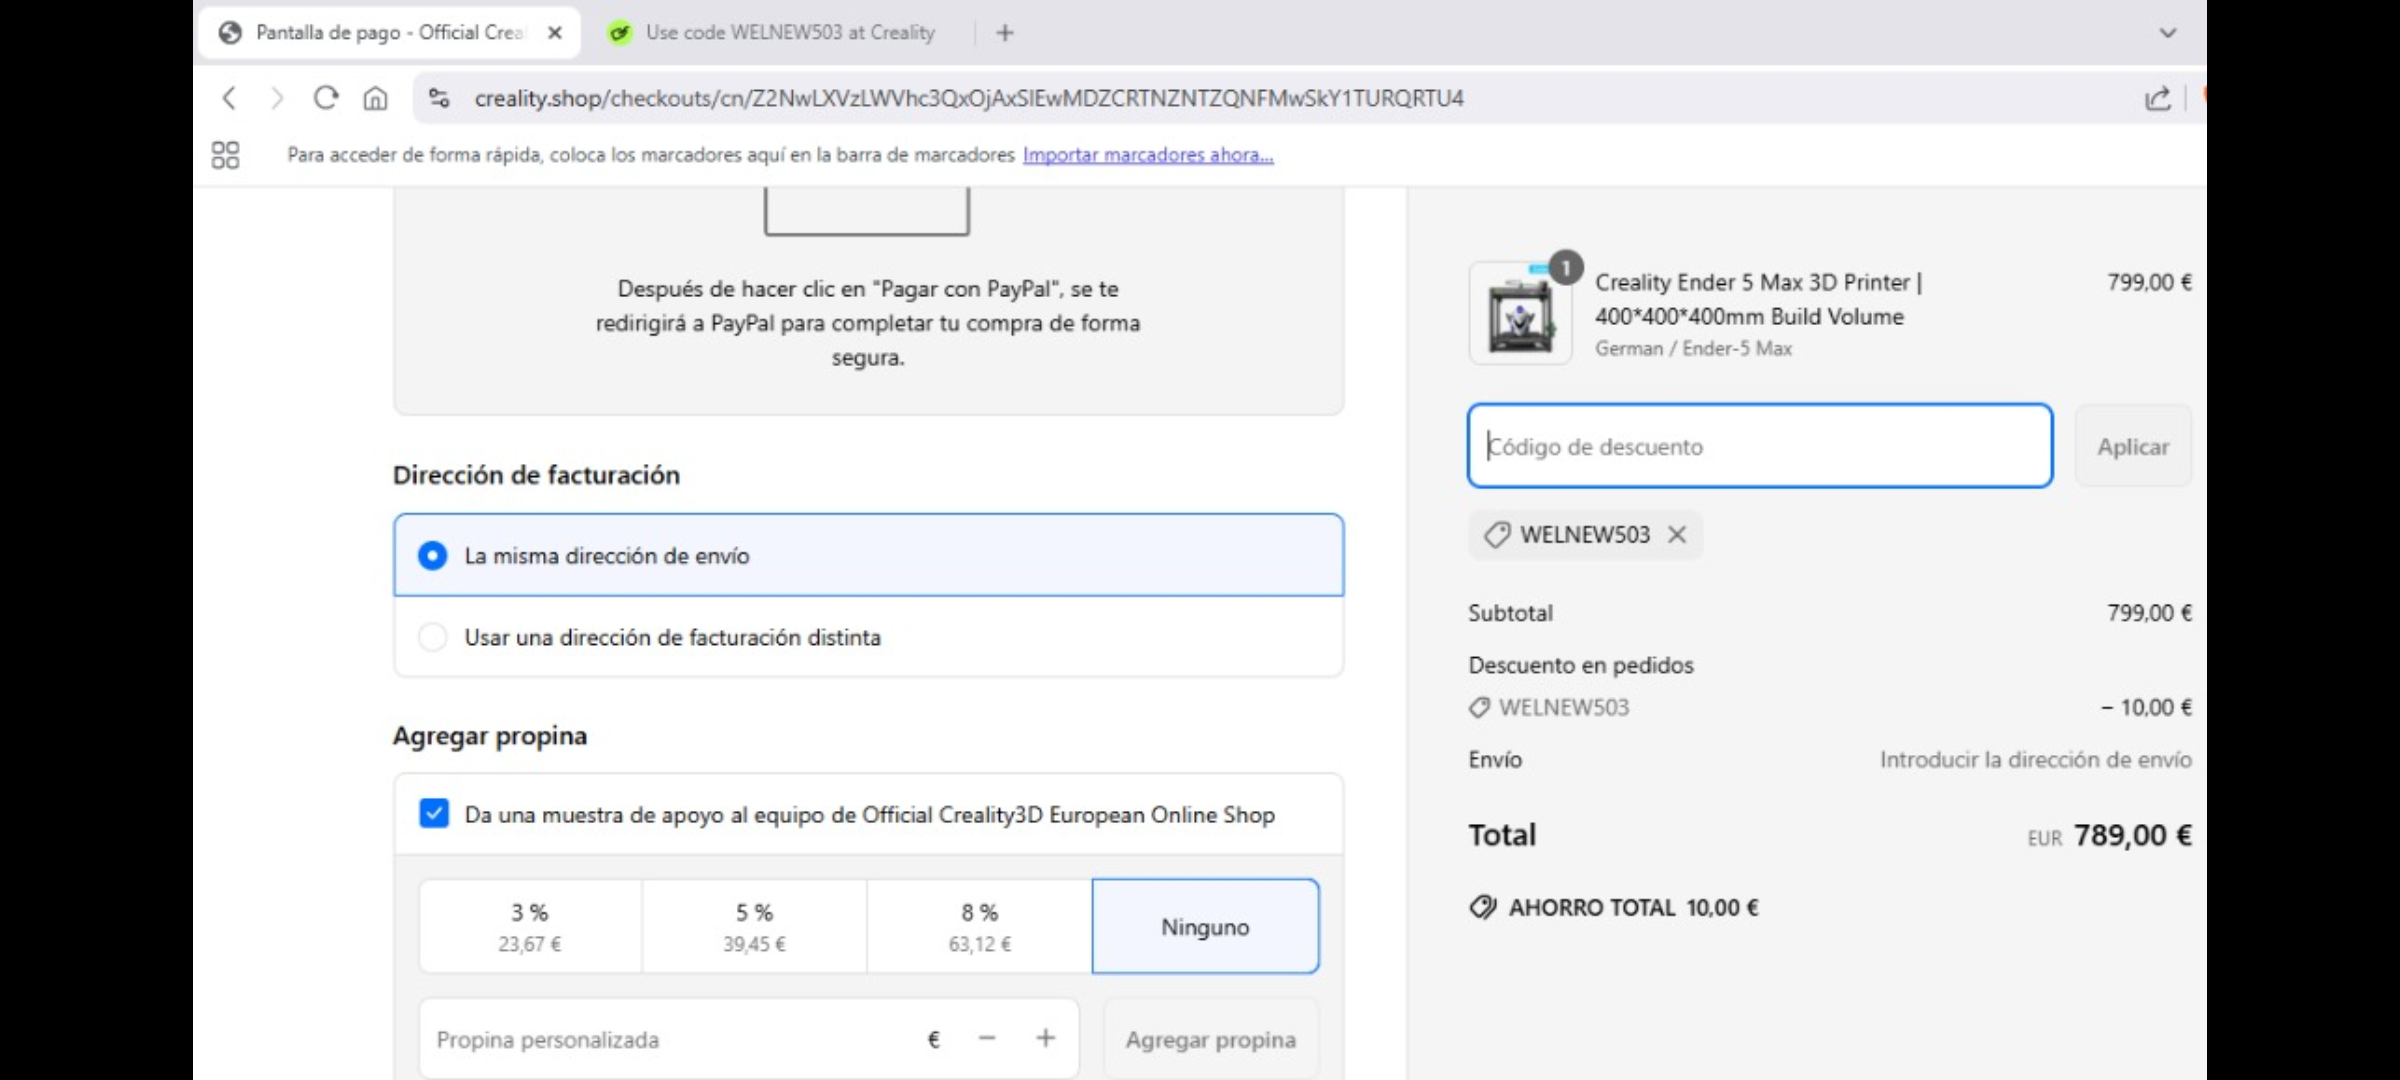This screenshot has height=1080, width=2400.
Task: Click the share page icon
Action: tap(2157, 98)
